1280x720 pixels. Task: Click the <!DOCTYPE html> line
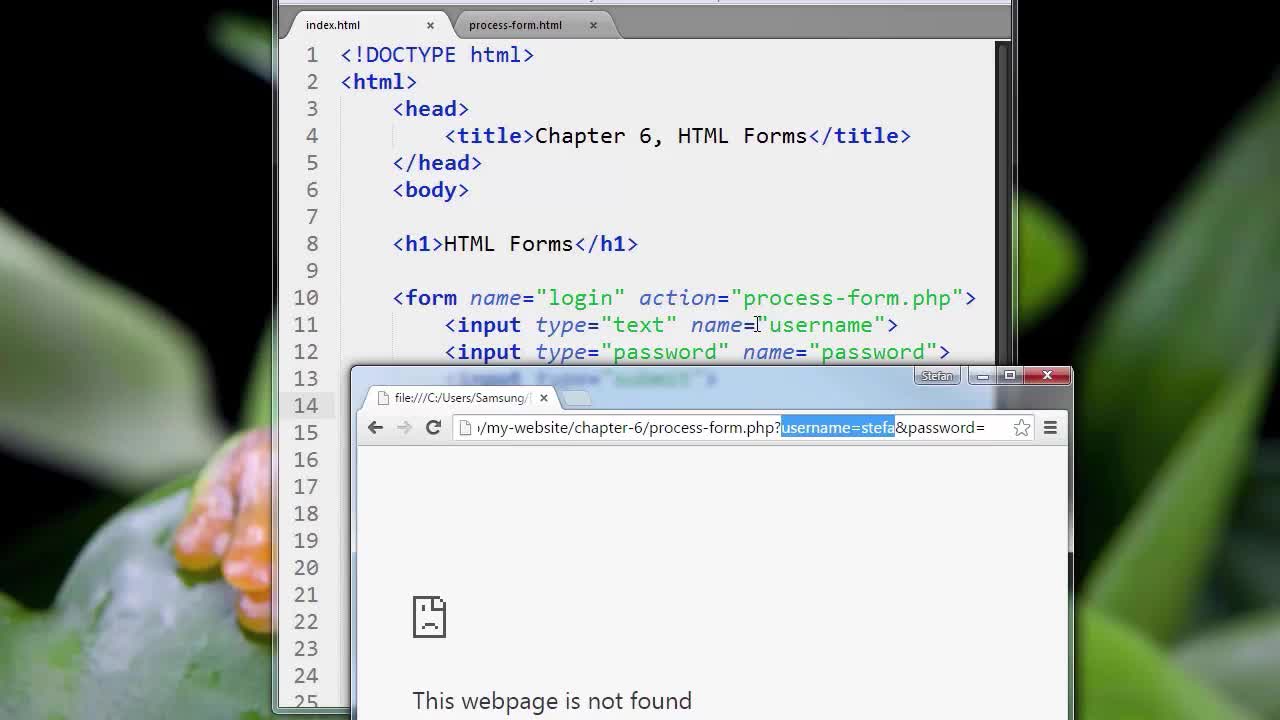point(437,55)
